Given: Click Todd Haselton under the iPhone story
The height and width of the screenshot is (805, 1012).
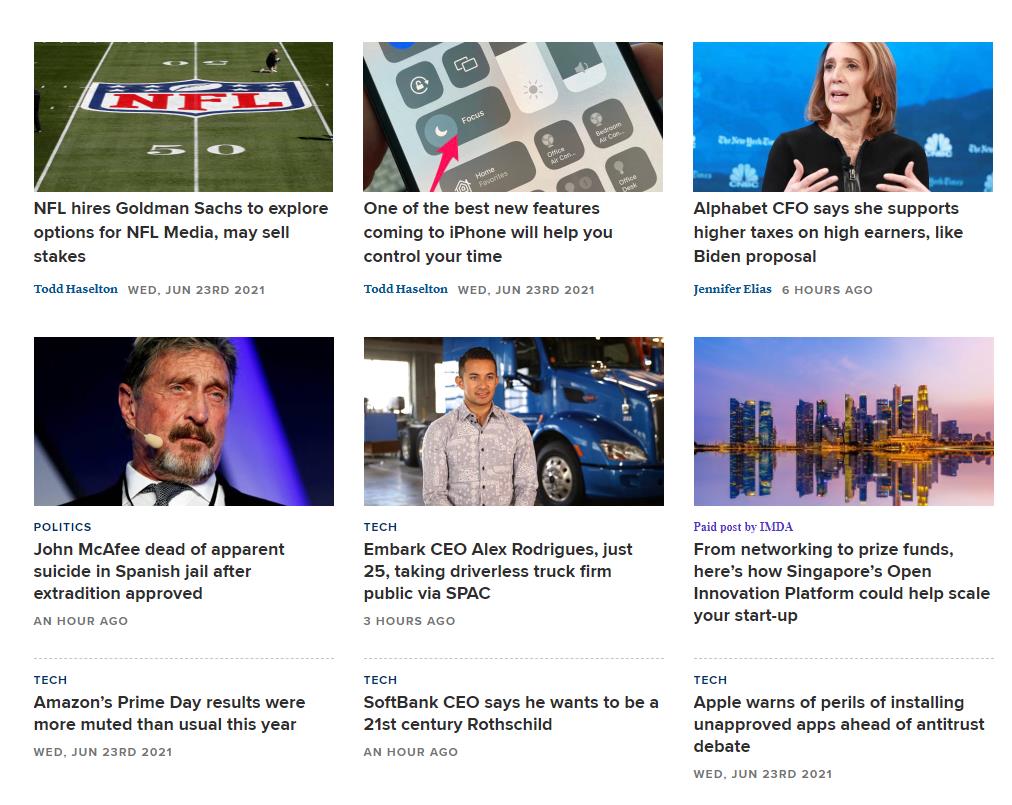Looking at the screenshot, I should tap(405, 289).
